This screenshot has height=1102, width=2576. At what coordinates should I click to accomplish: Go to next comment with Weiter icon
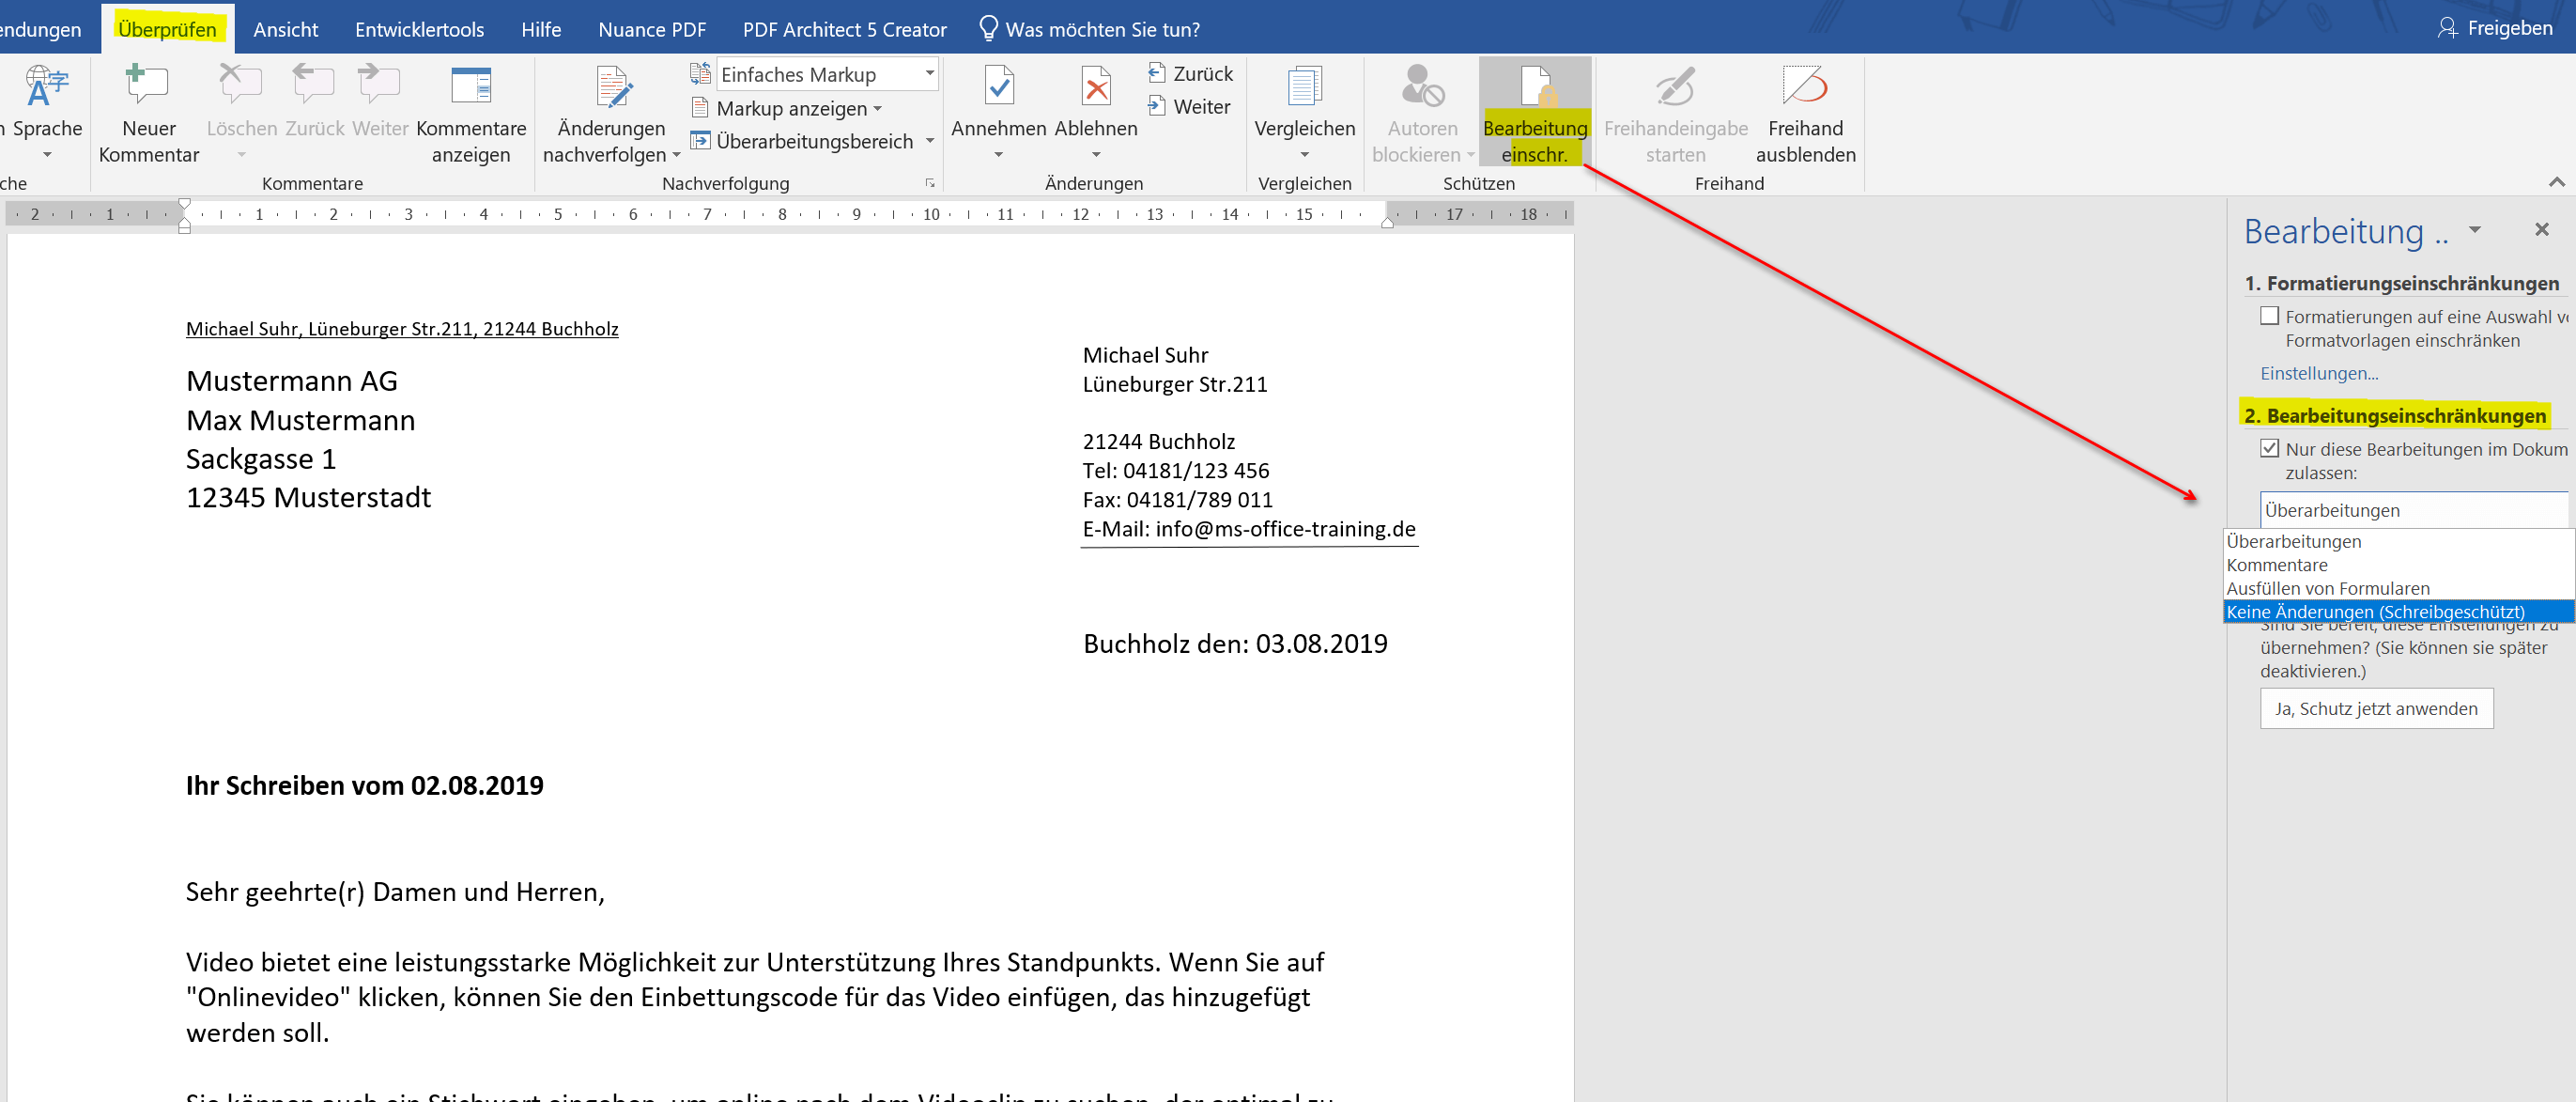(x=379, y=84)
